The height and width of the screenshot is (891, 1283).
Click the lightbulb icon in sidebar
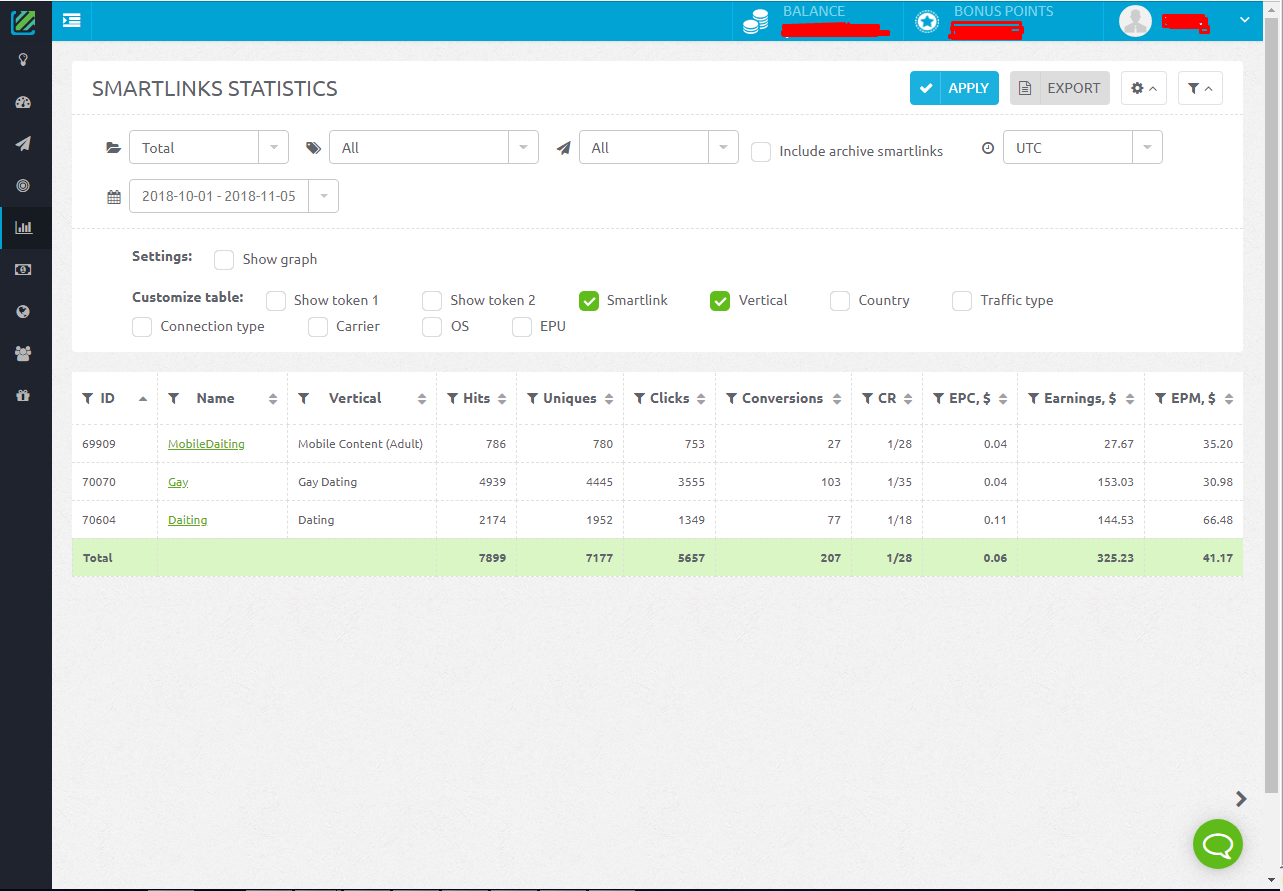pos(24,60)
